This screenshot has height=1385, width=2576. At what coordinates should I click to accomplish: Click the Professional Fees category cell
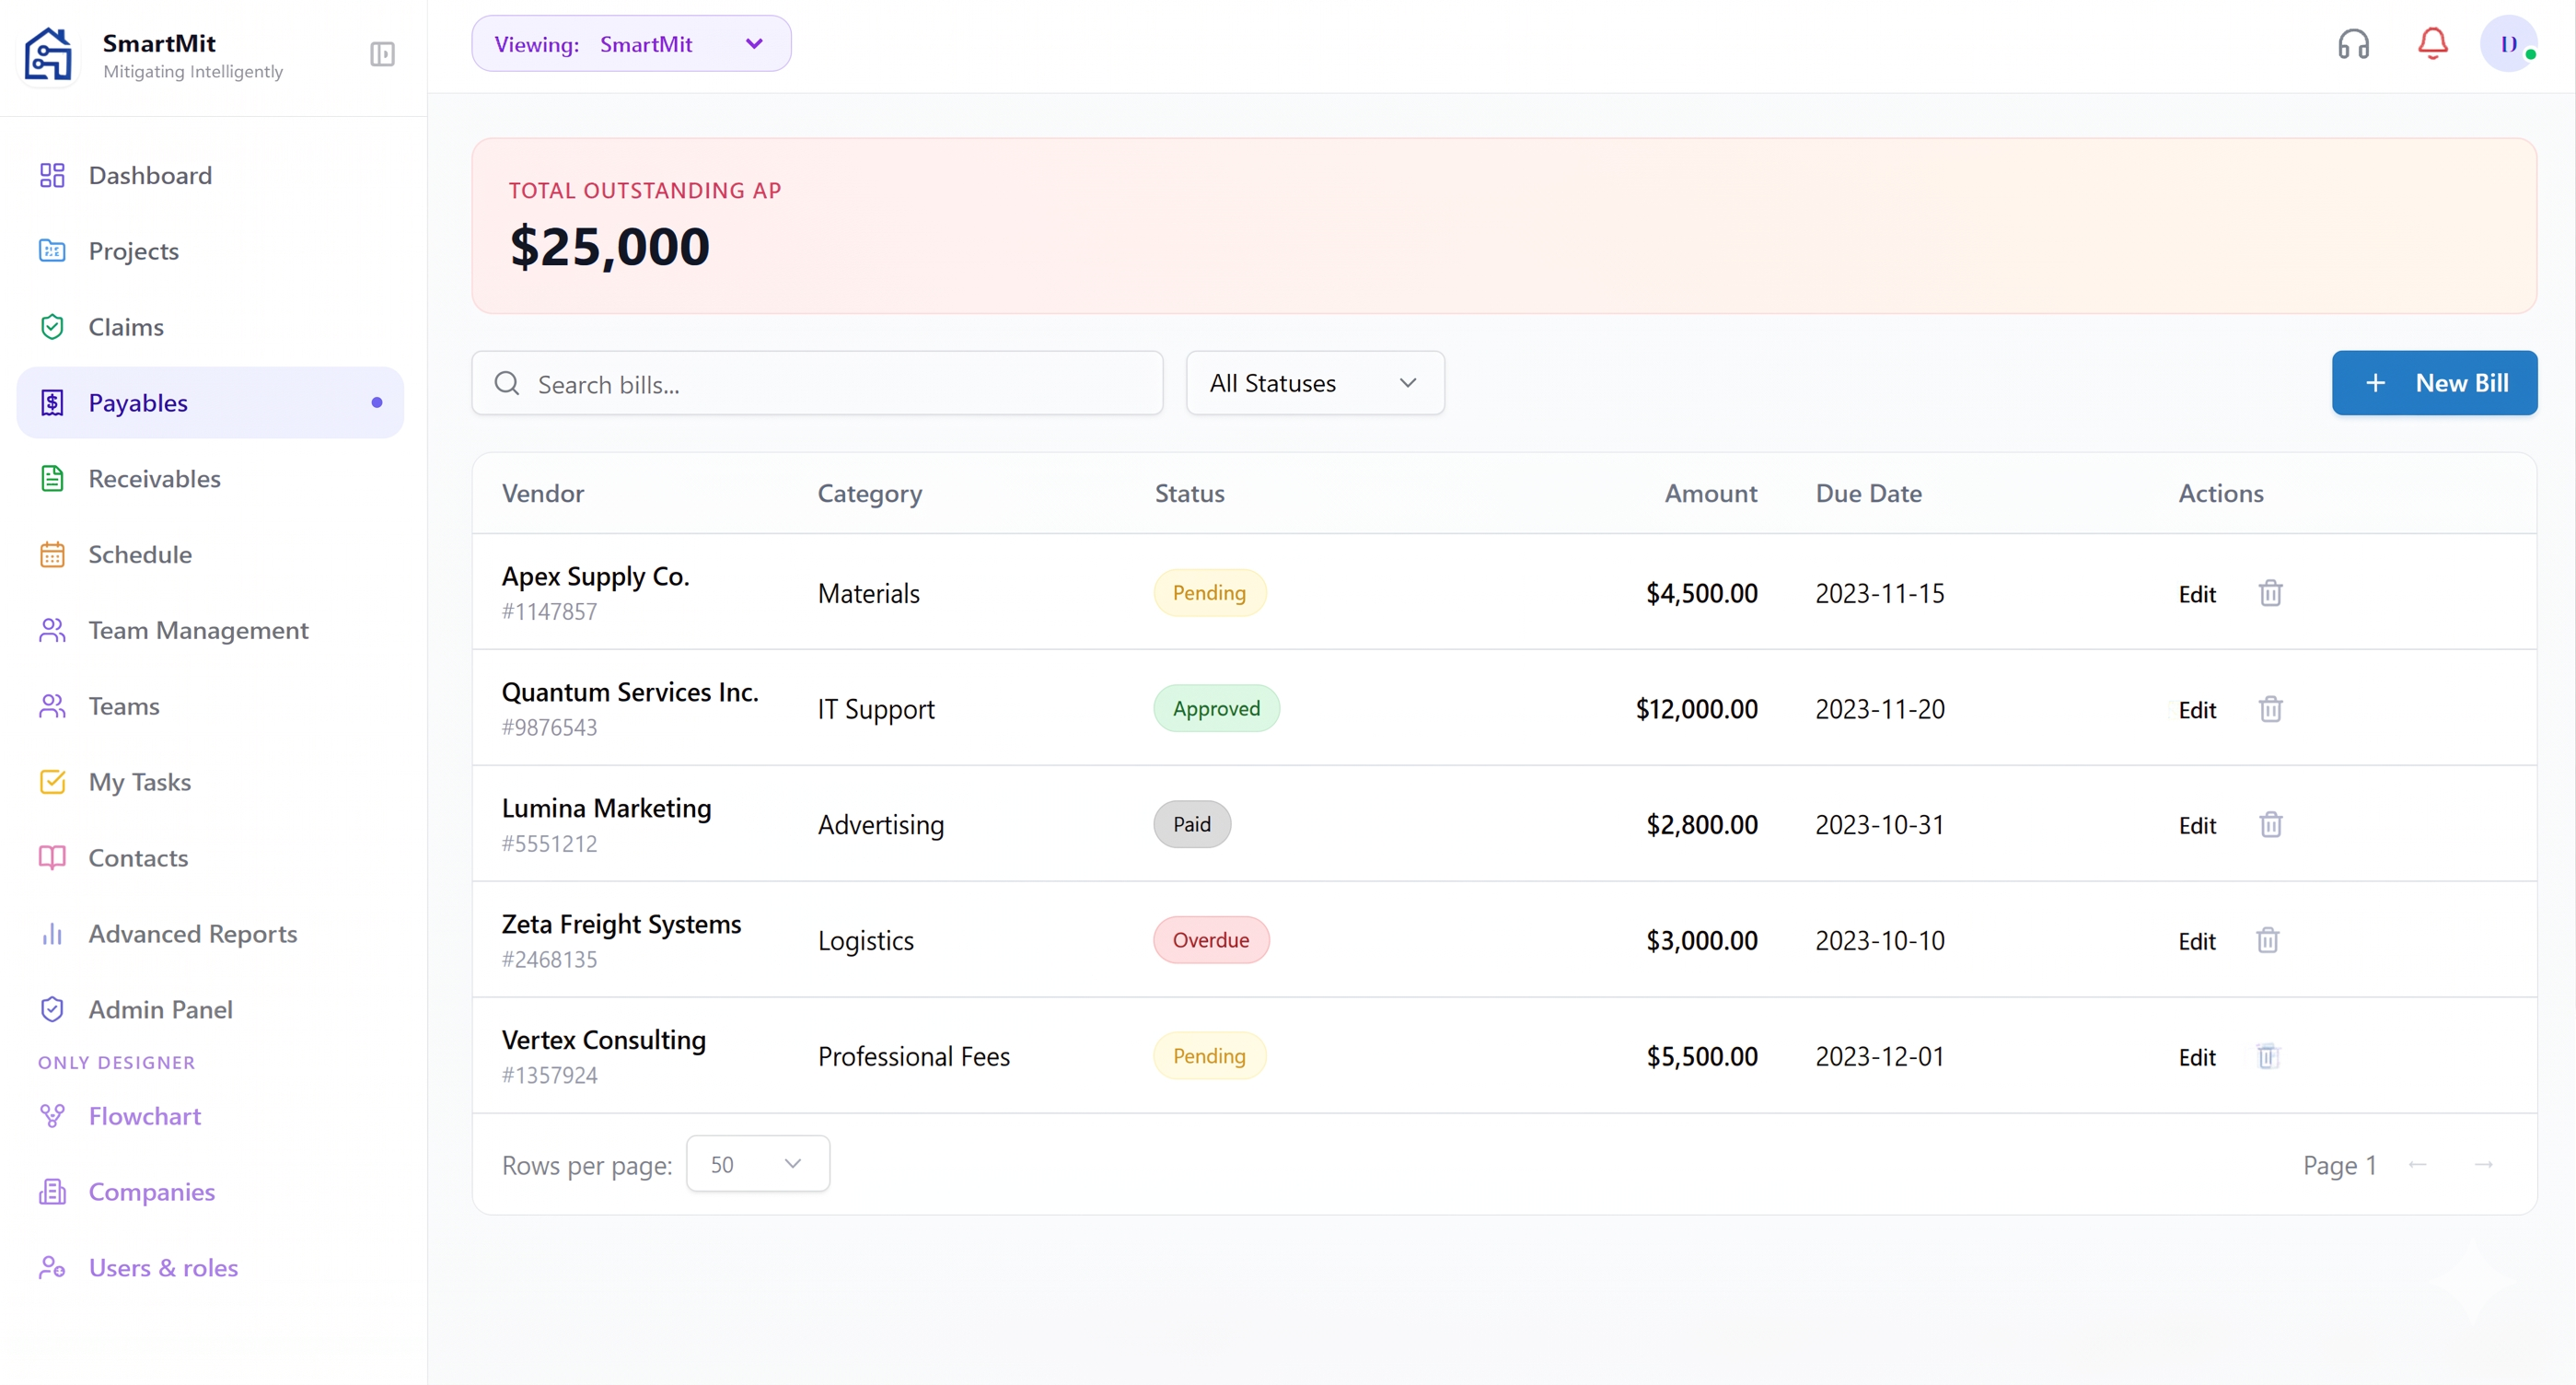tap(913, 1057)
